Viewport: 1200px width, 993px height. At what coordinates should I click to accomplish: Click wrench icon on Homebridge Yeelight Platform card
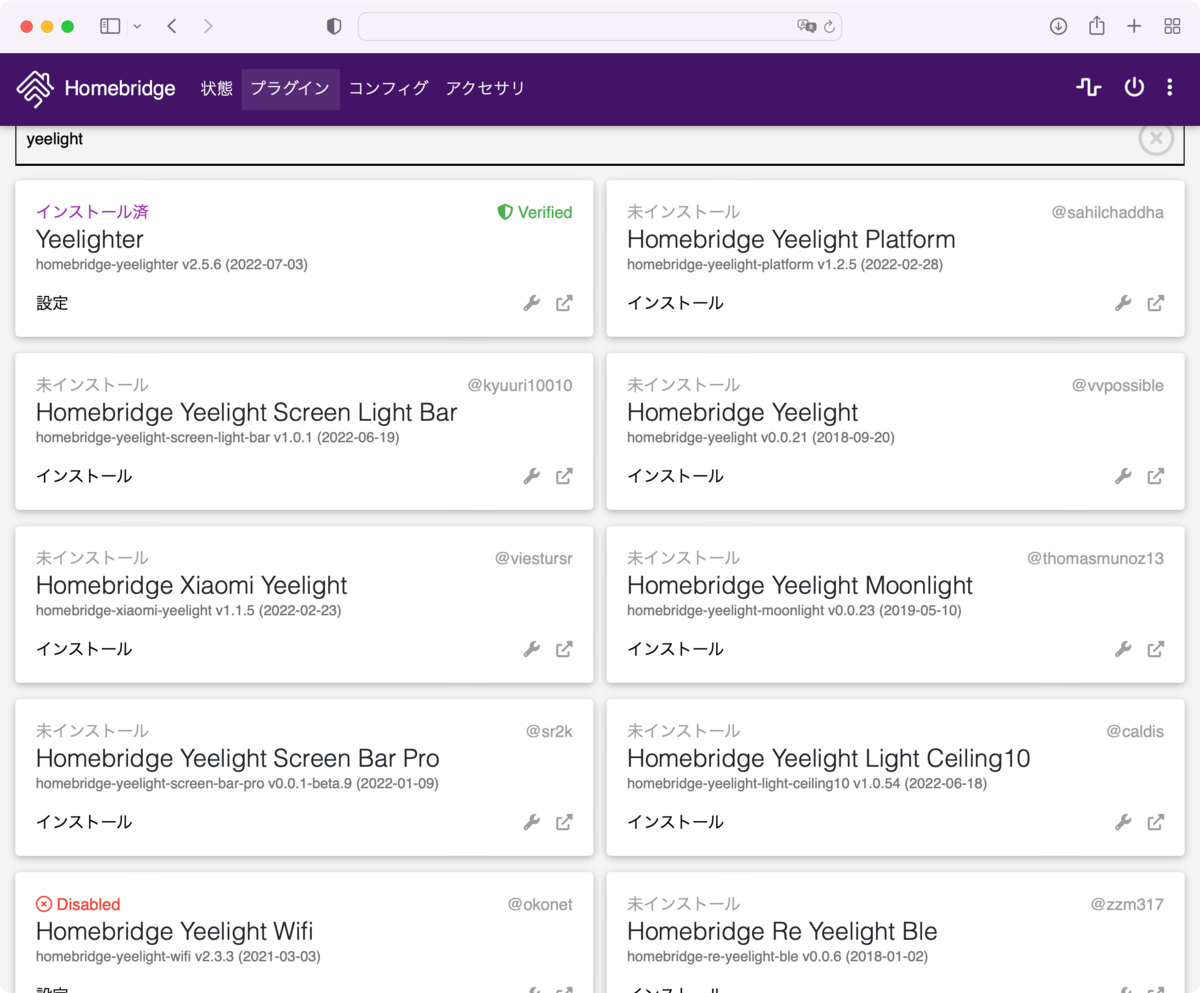tap(1123, 303)
